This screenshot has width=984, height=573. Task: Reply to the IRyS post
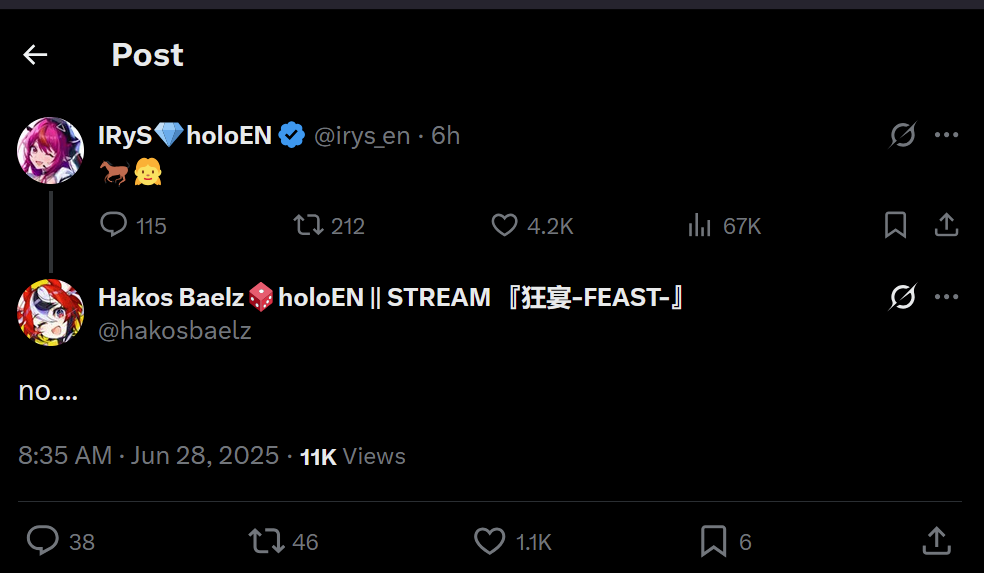(114, 225)
